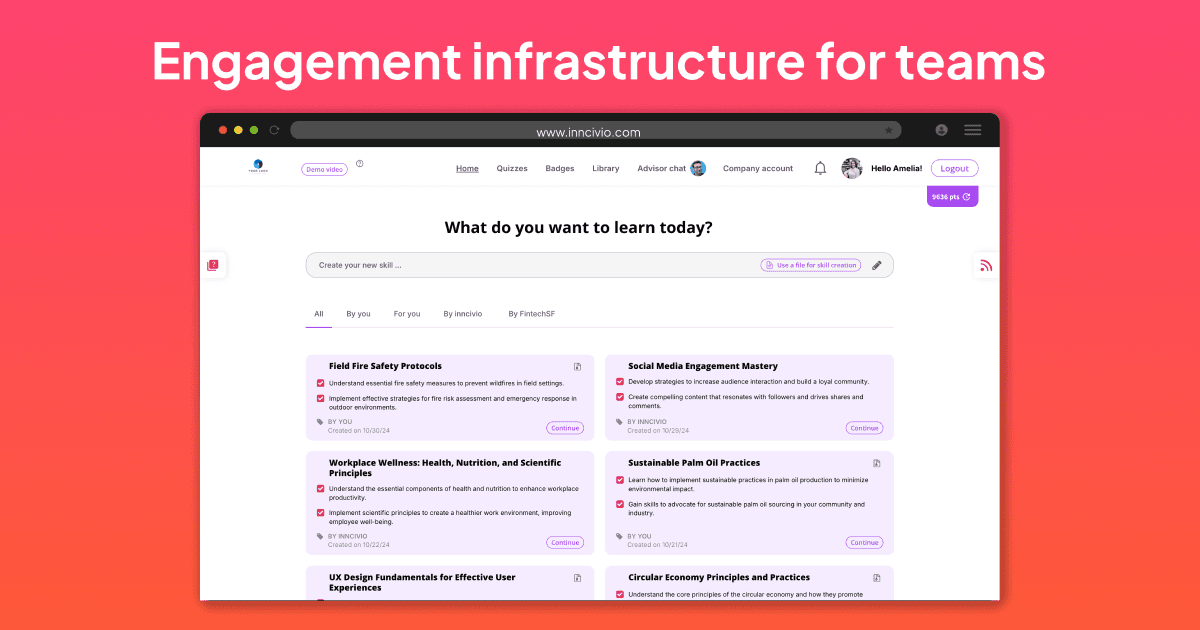Click file icon on Sustainable Palm Oil card
Viewport: 1200px width, 630px height.
877,463
